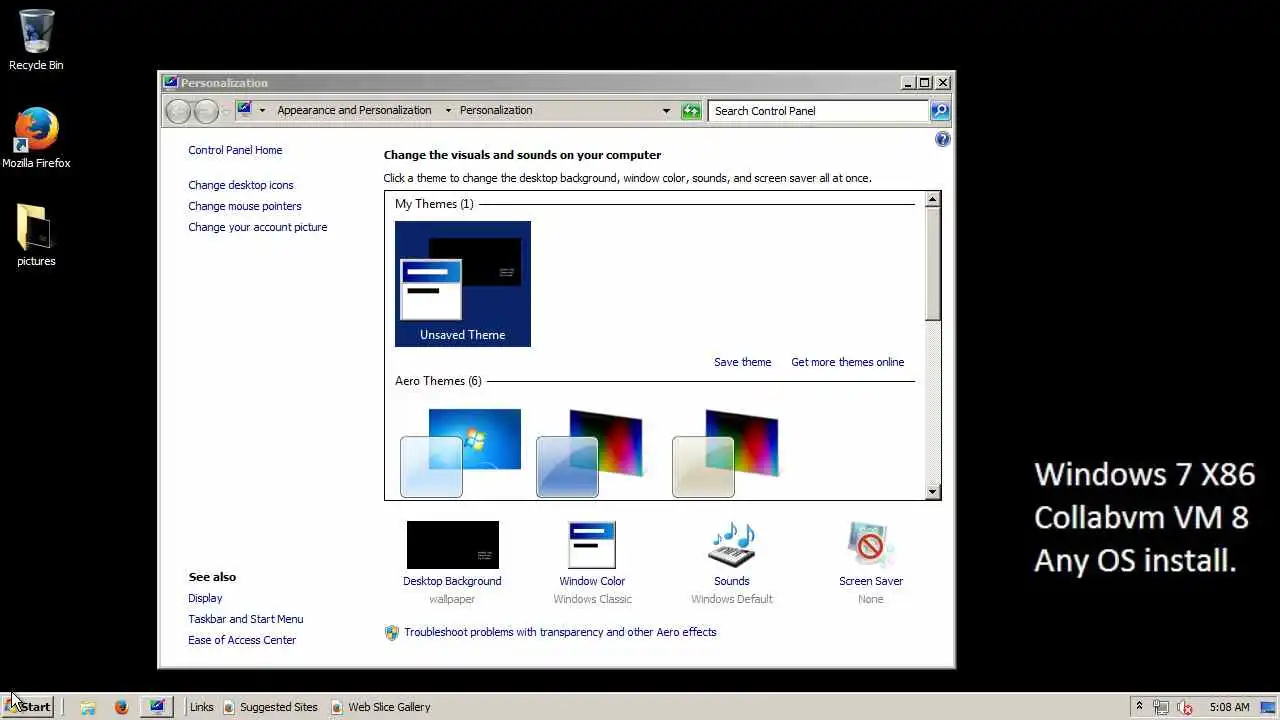Select the first Aero theme (Windows 7)
The image size is (1280, 720).
click(463, 452)
